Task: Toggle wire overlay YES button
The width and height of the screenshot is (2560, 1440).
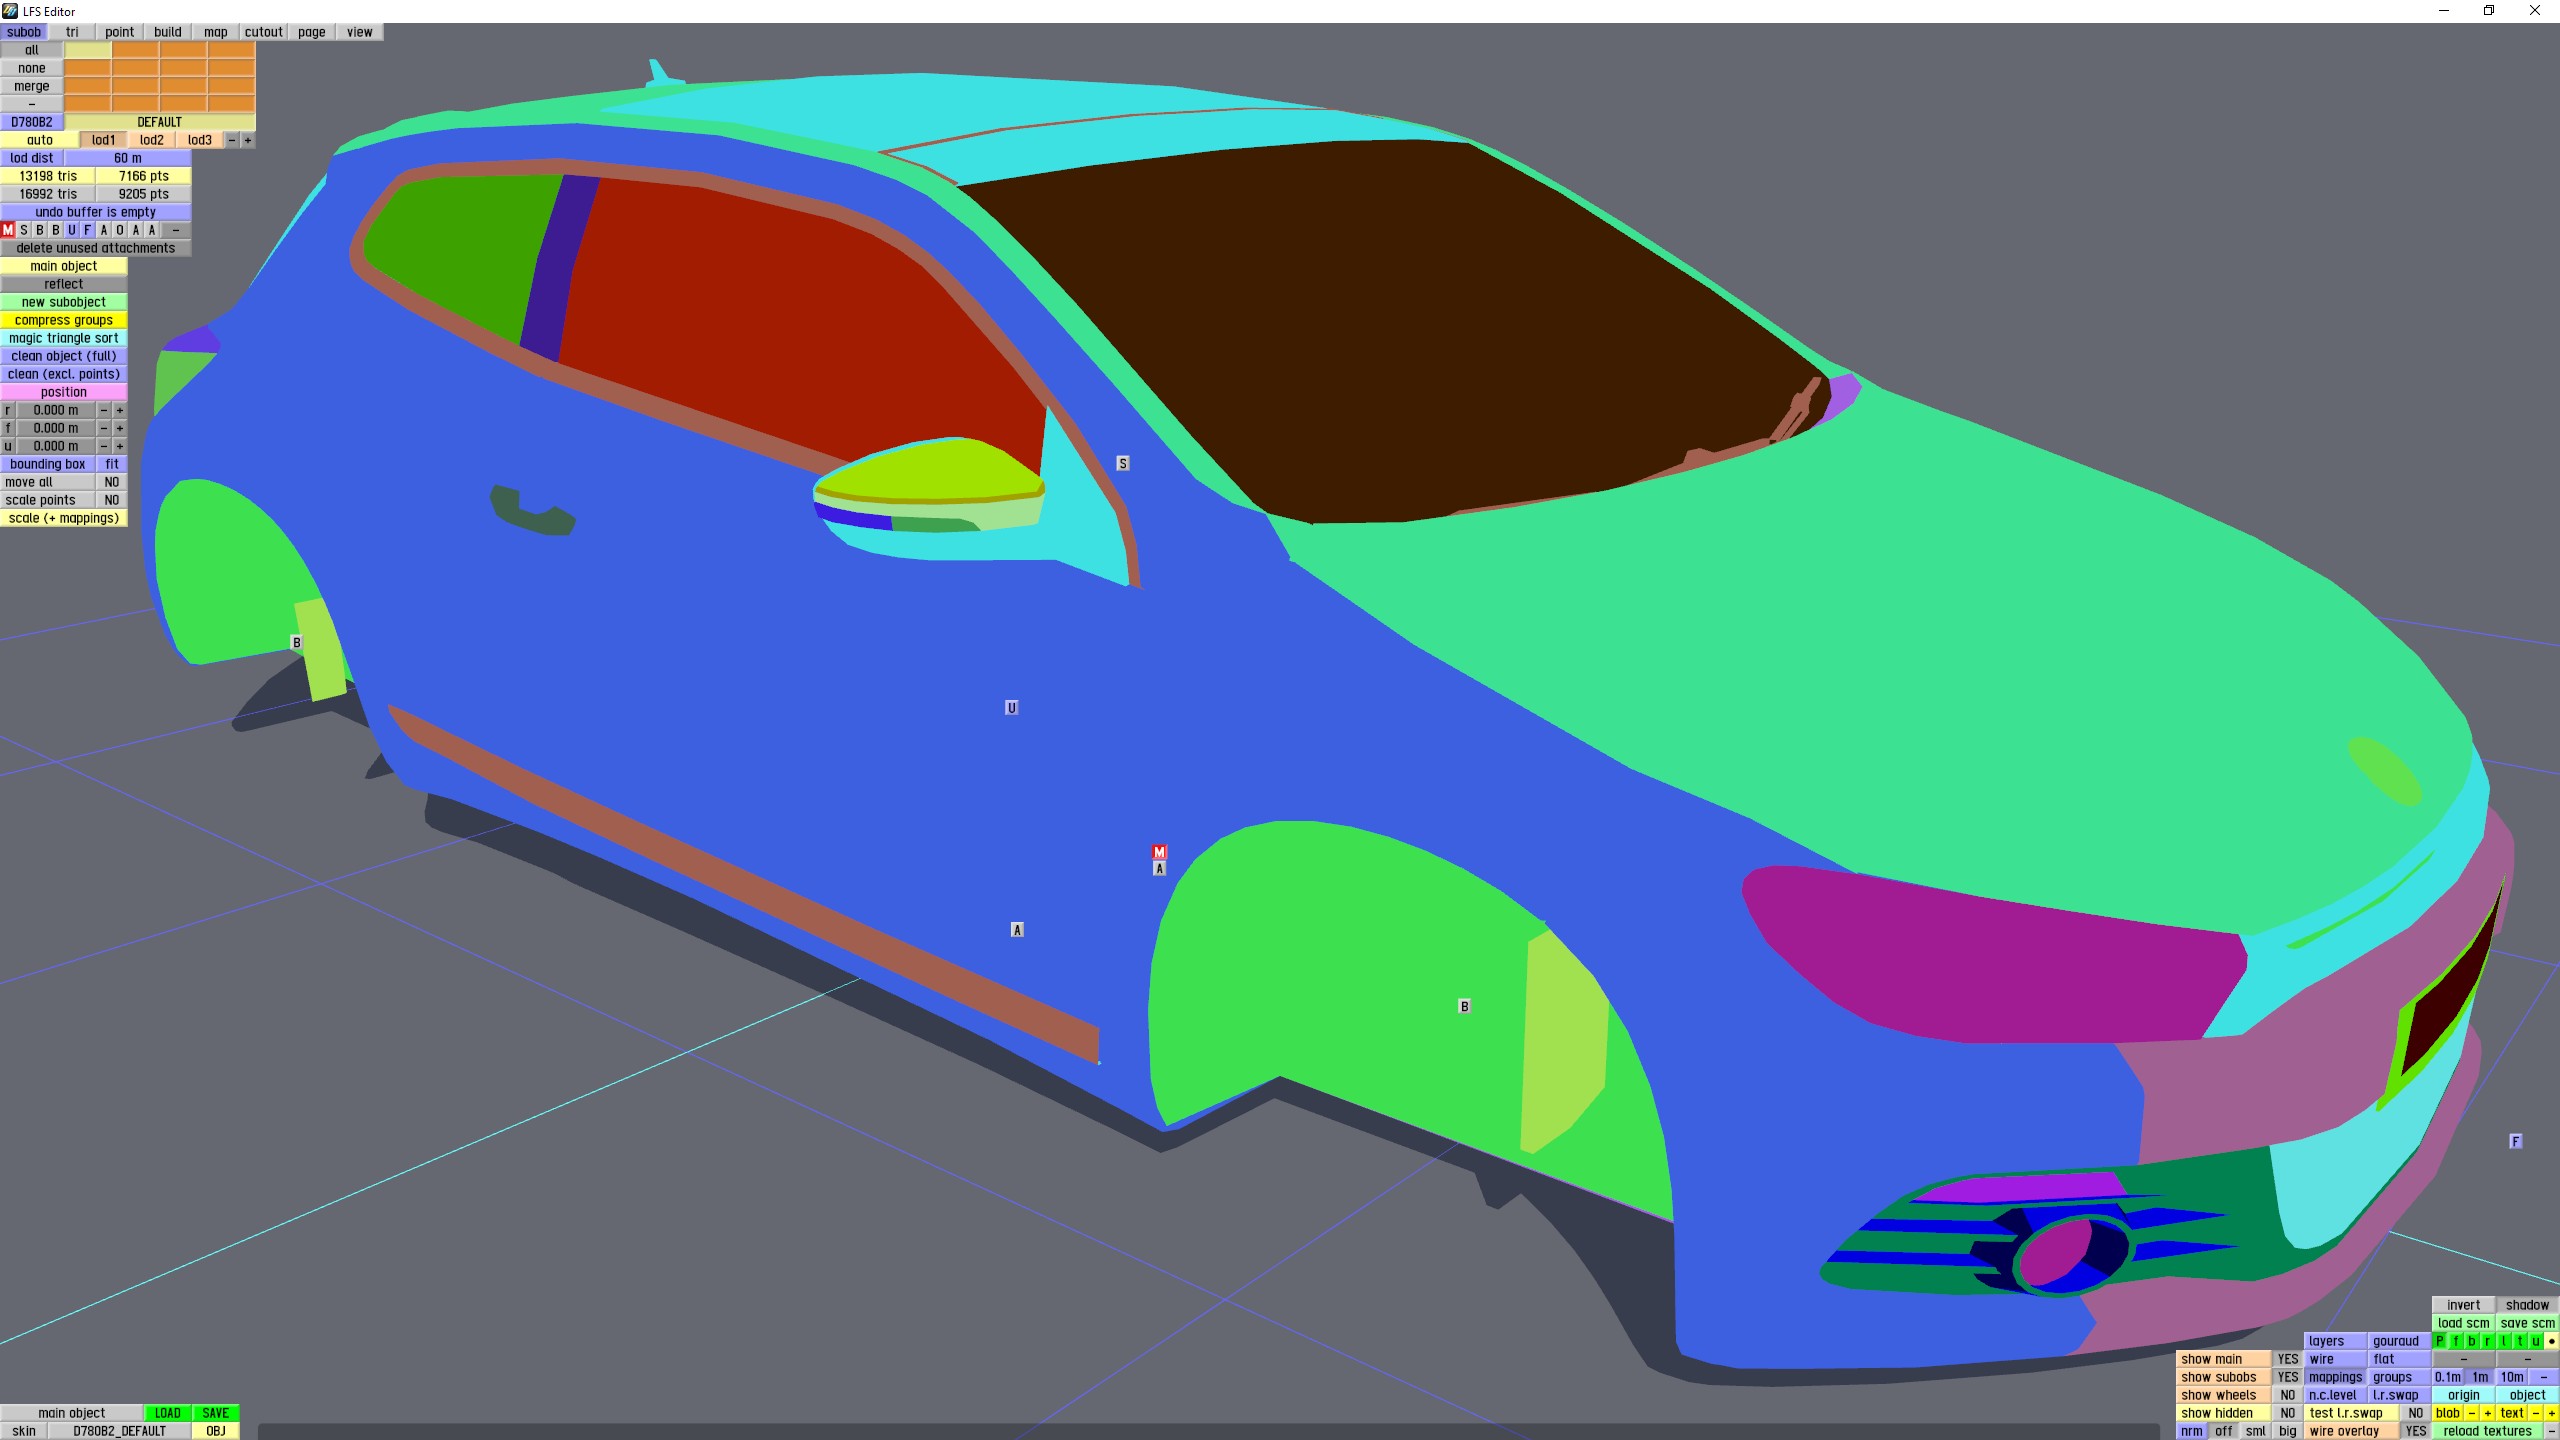Action: click(2416, 1431)
